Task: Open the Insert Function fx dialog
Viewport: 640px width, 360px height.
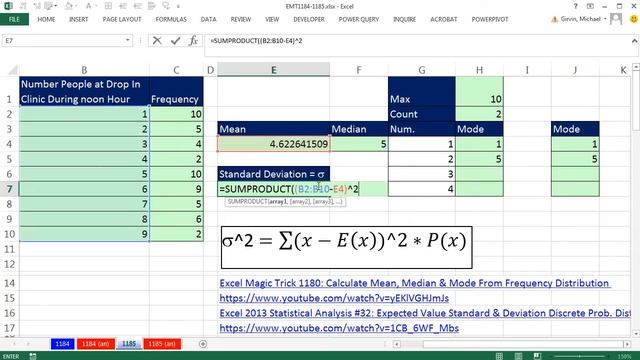Action: 193,40
